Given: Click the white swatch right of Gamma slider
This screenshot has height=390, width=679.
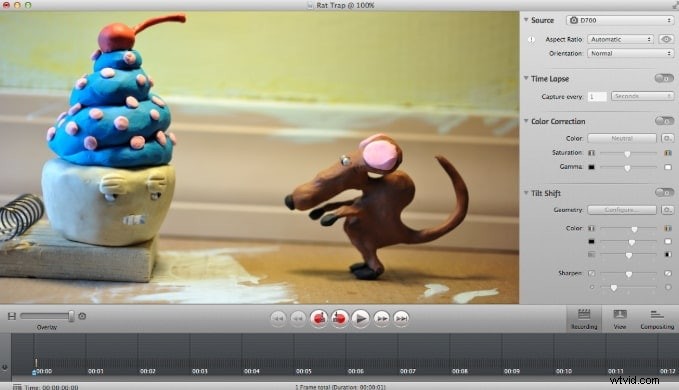Looking at the screenshot, I should pos(668,167).
